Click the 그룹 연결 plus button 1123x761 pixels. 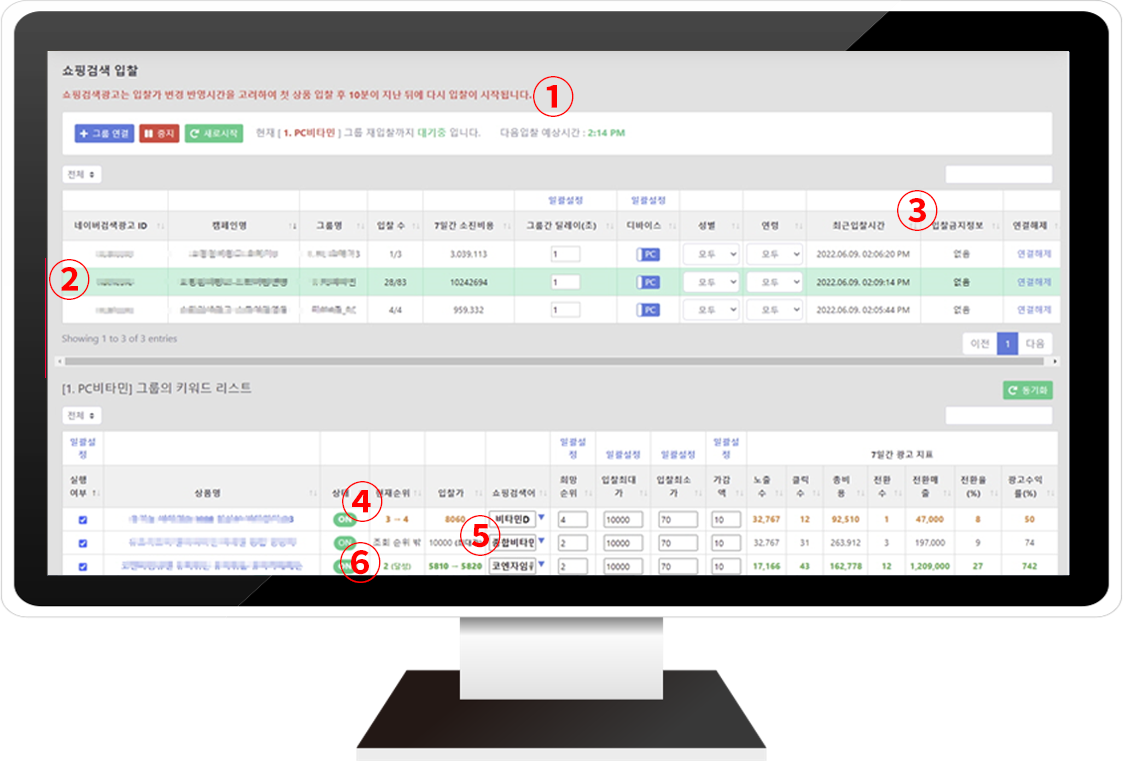(104, 133)
